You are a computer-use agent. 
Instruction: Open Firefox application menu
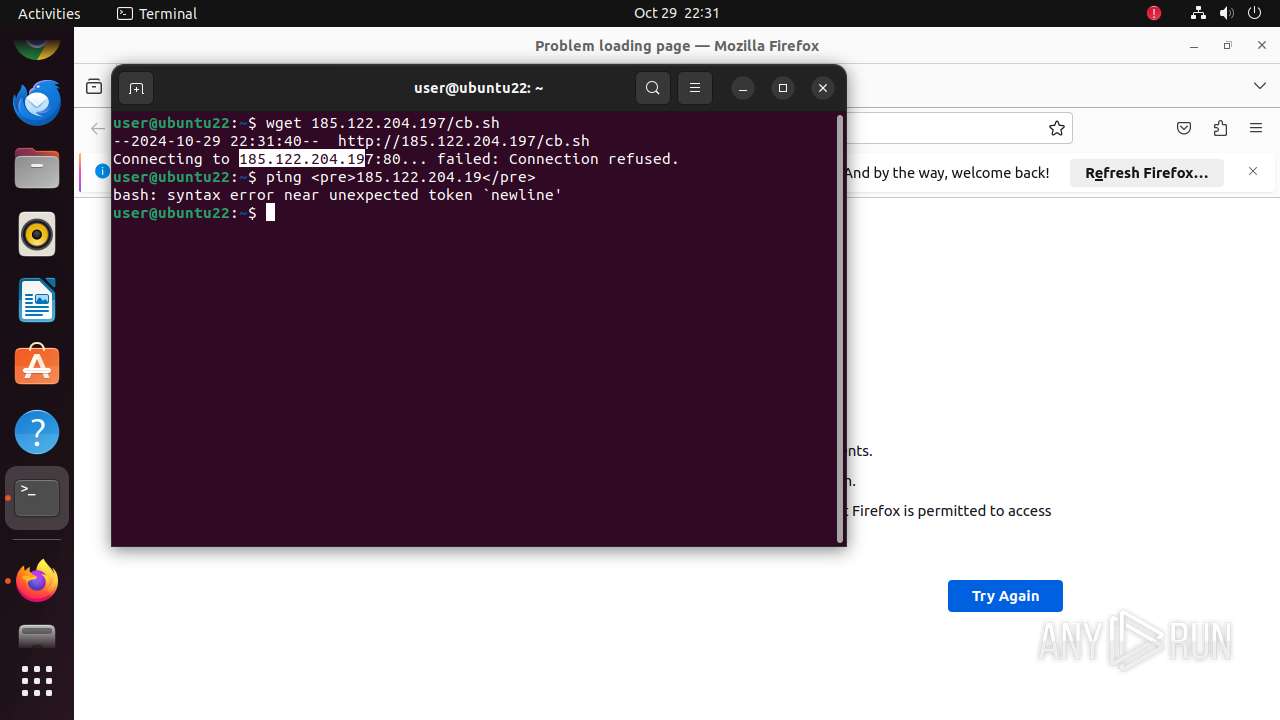1256,128
